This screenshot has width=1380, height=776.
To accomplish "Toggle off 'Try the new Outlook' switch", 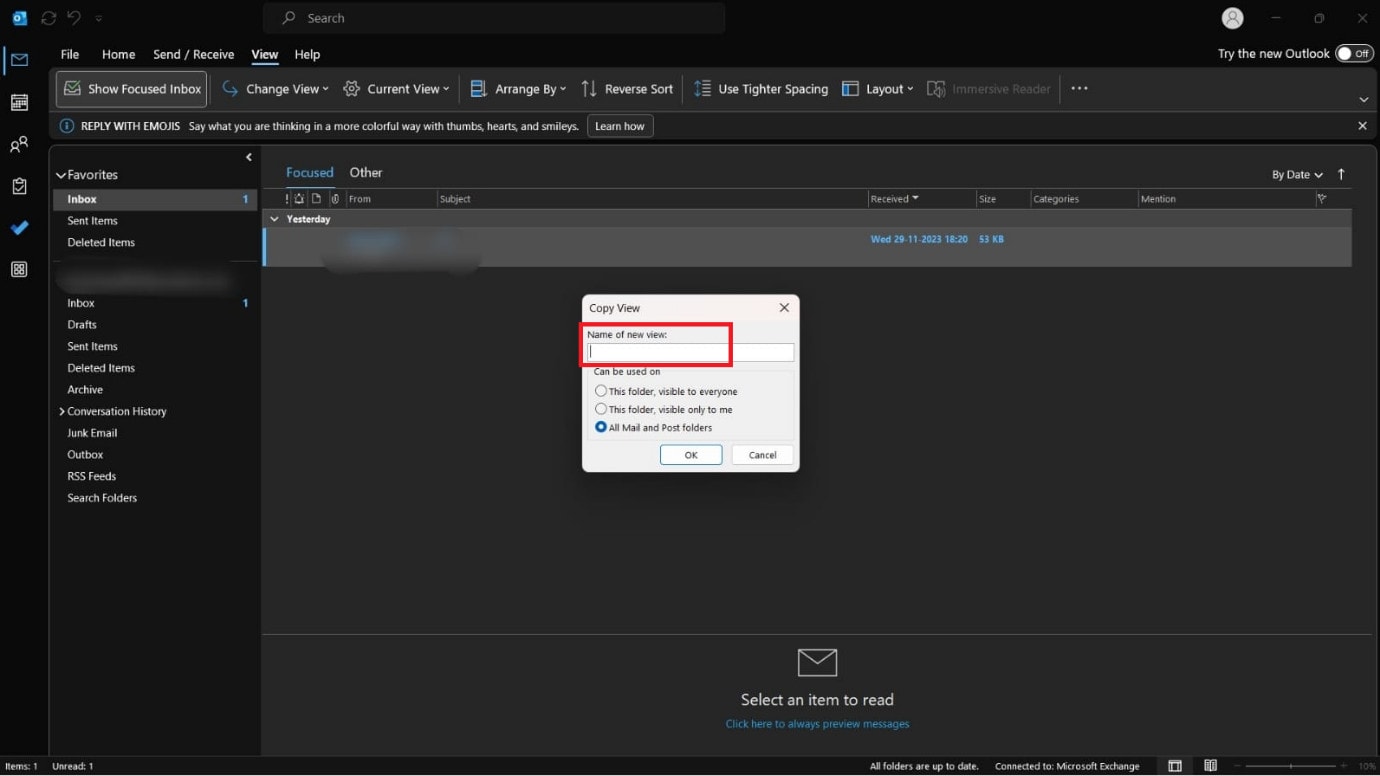I will pyautogui.click(x=1355, y=53).
